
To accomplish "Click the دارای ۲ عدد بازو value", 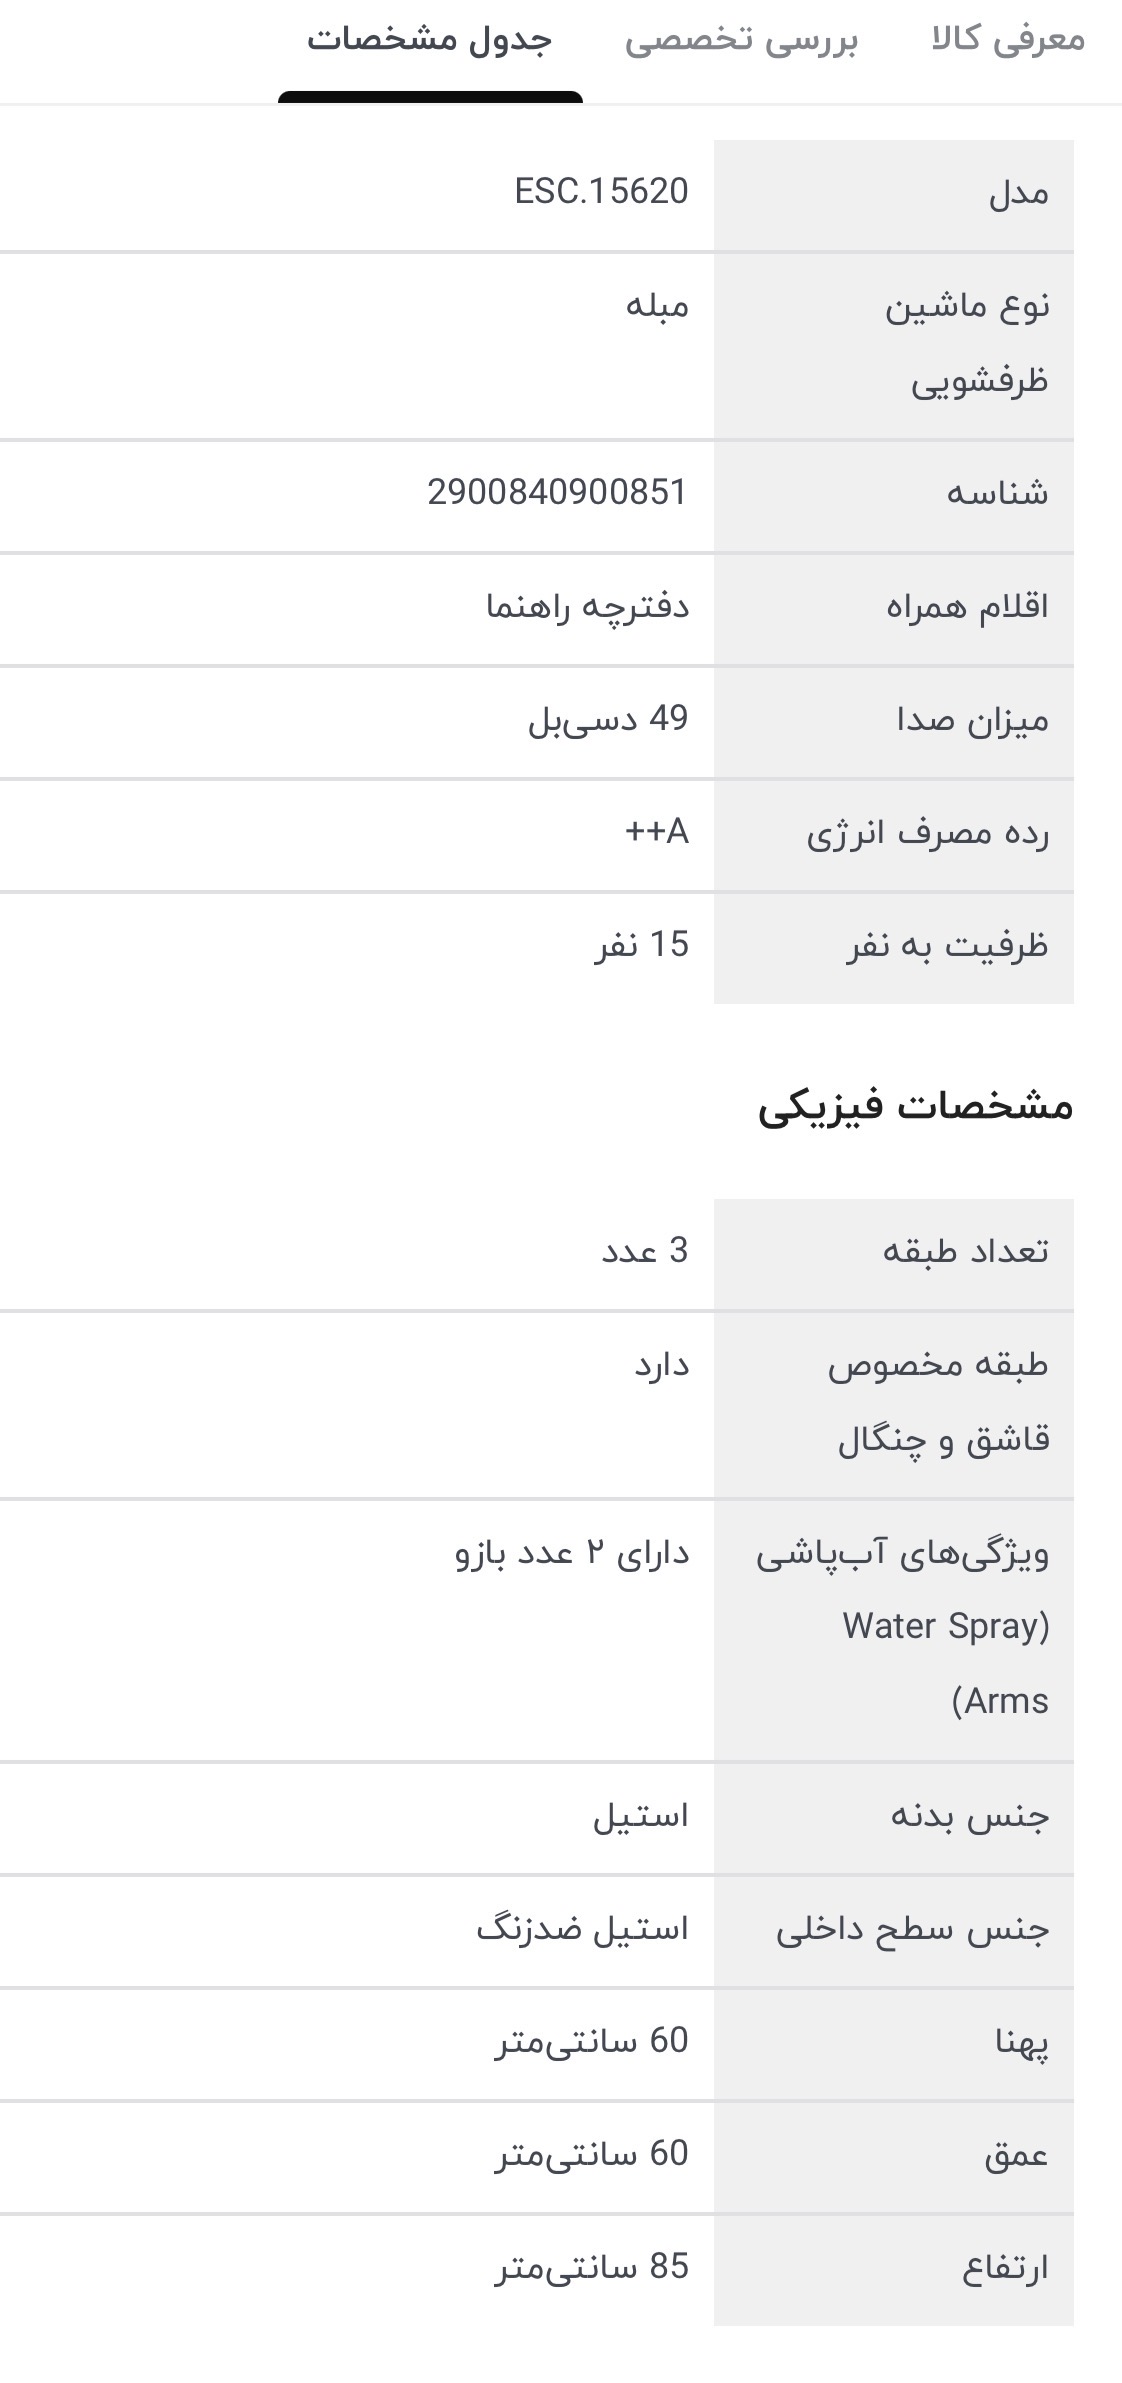I will [x=572, y=1553].
